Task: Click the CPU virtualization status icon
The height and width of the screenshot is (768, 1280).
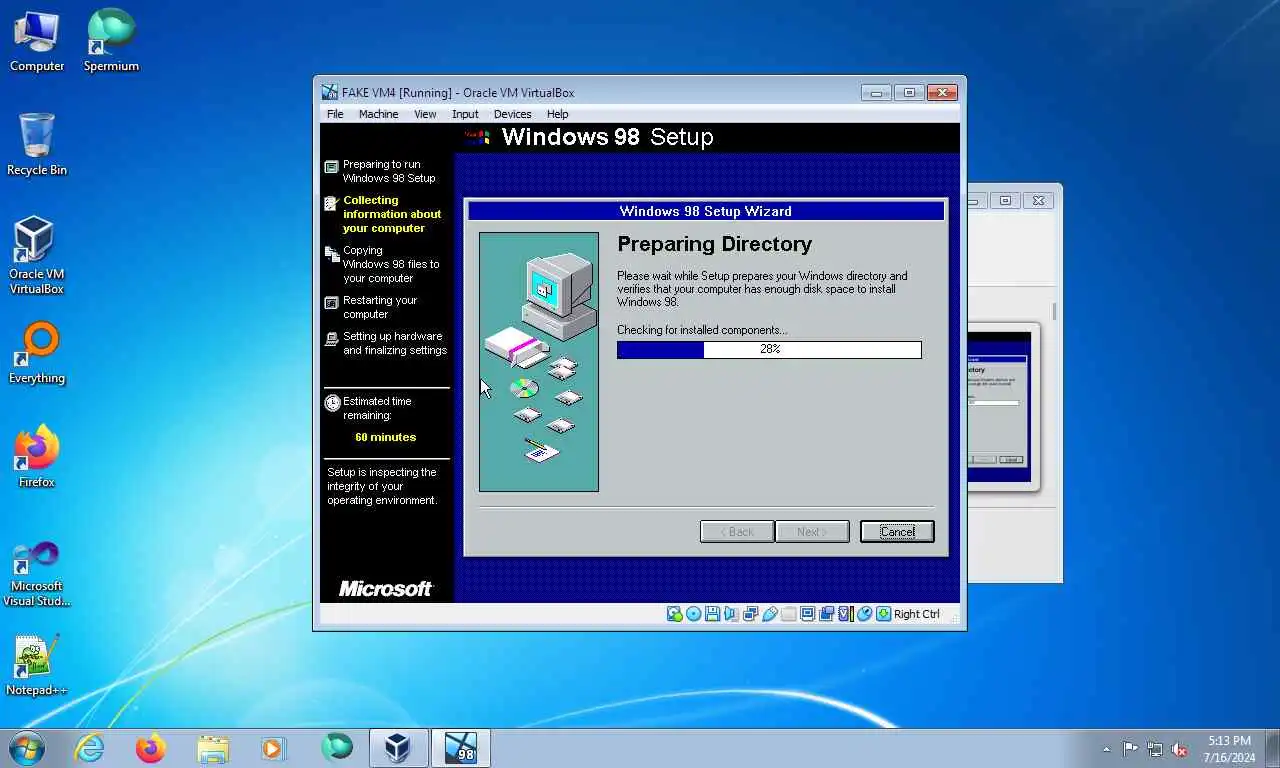Action: [845, 614]
